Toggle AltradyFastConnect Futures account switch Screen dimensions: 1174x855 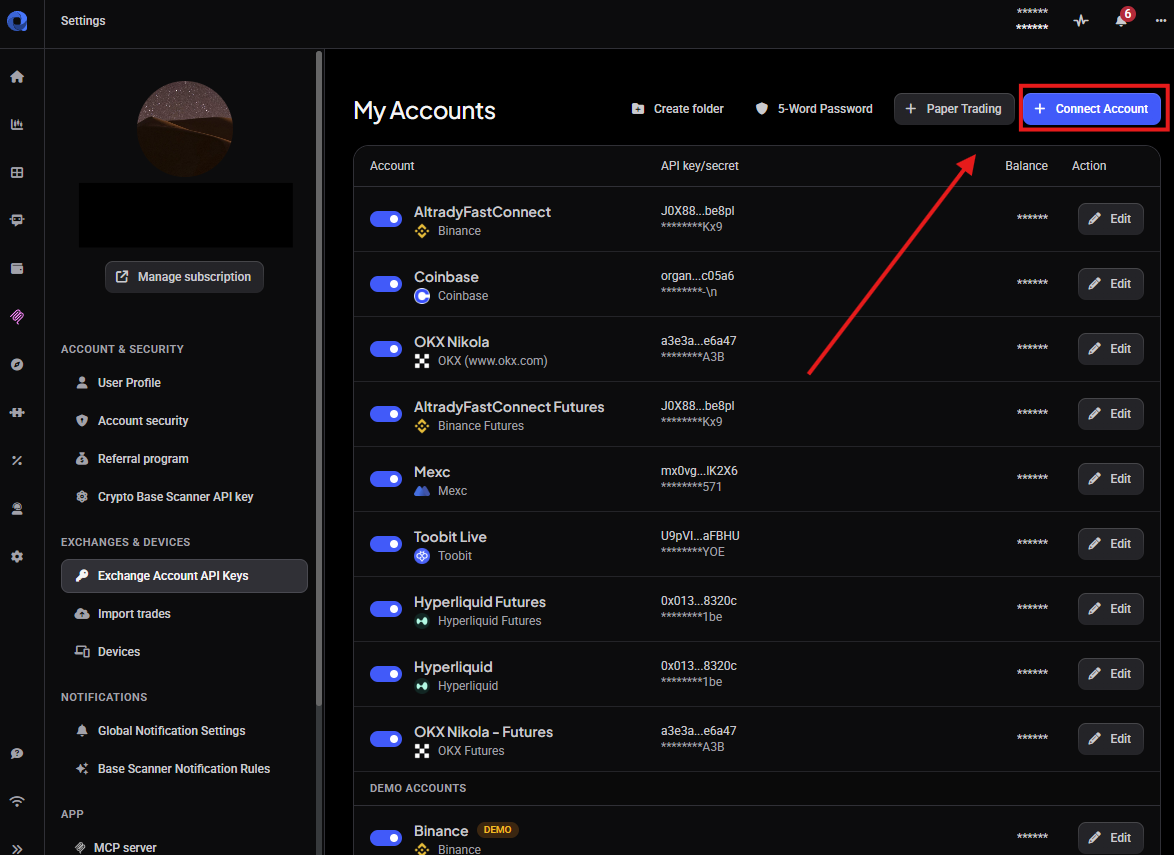point(386,414)
